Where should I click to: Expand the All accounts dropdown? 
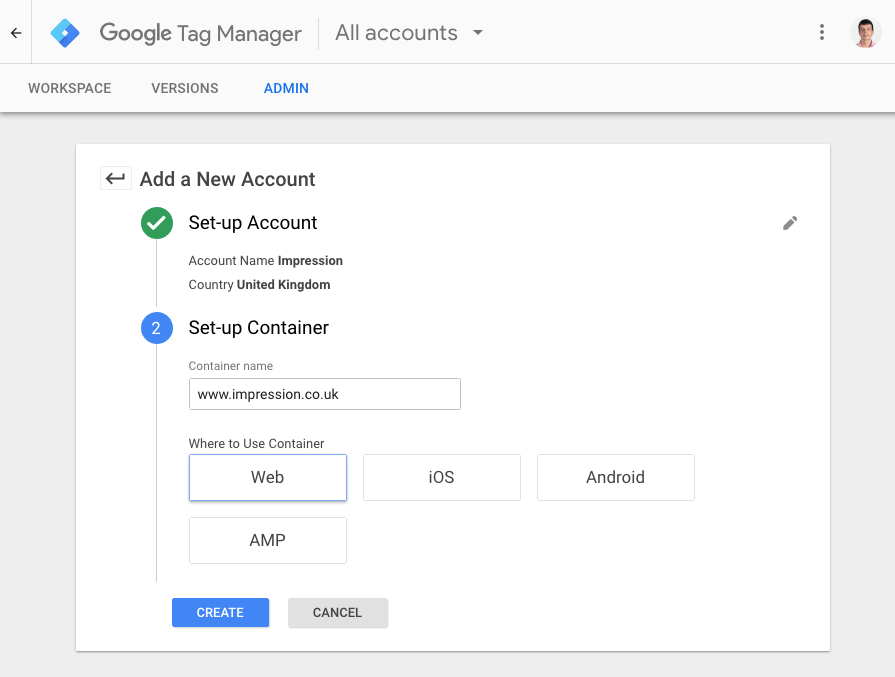409,33
